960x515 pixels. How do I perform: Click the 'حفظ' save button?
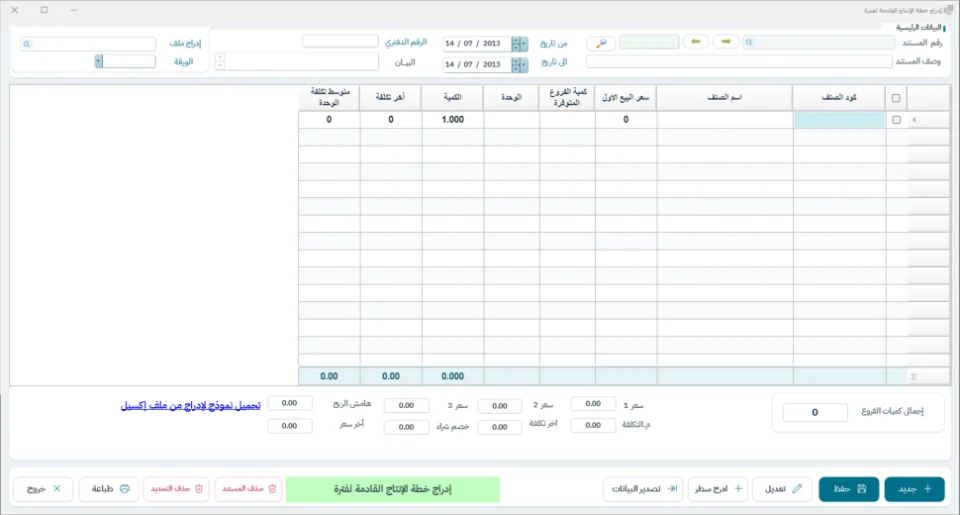coord(849,489)
